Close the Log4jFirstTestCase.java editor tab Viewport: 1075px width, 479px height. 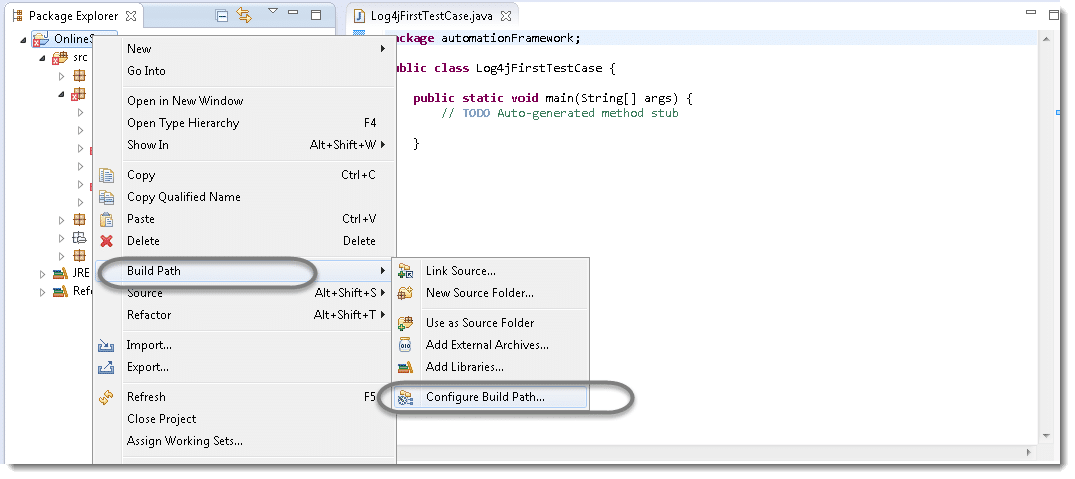tap(506, 17)
